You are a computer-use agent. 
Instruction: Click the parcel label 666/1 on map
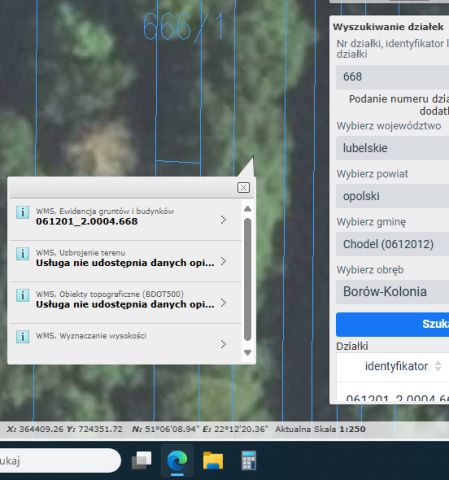click(x=183, y=26)
